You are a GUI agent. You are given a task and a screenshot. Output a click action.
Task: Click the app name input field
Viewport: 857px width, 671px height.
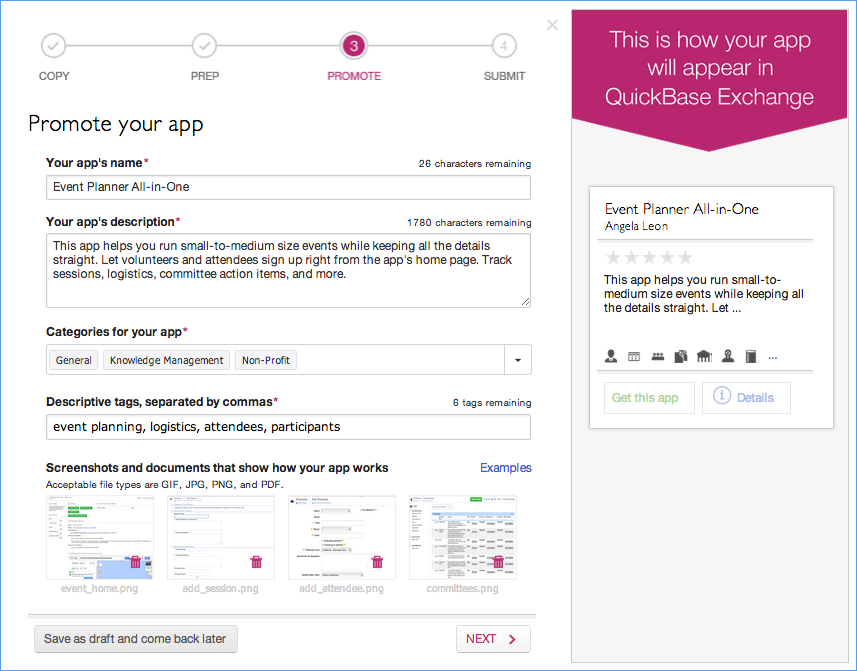coord(289,187)
